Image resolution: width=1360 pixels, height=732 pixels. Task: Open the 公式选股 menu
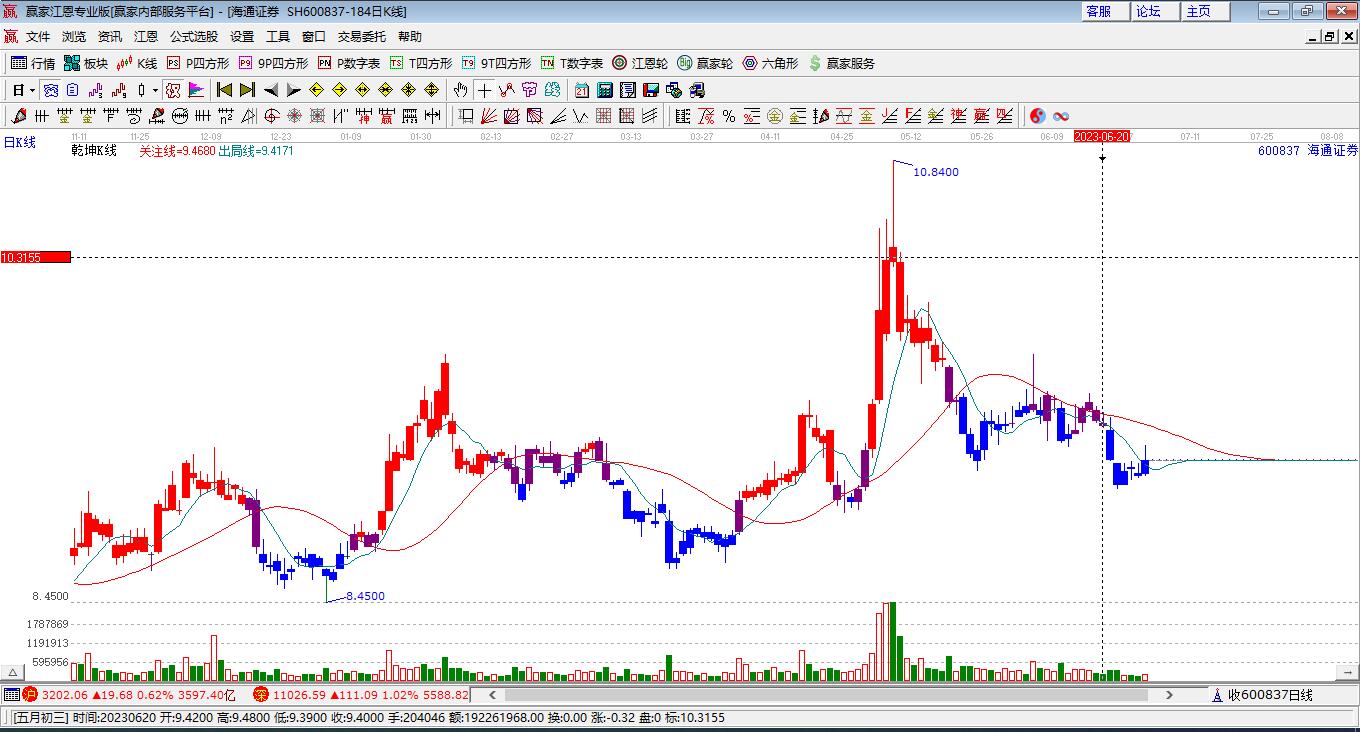pos(193,36)
